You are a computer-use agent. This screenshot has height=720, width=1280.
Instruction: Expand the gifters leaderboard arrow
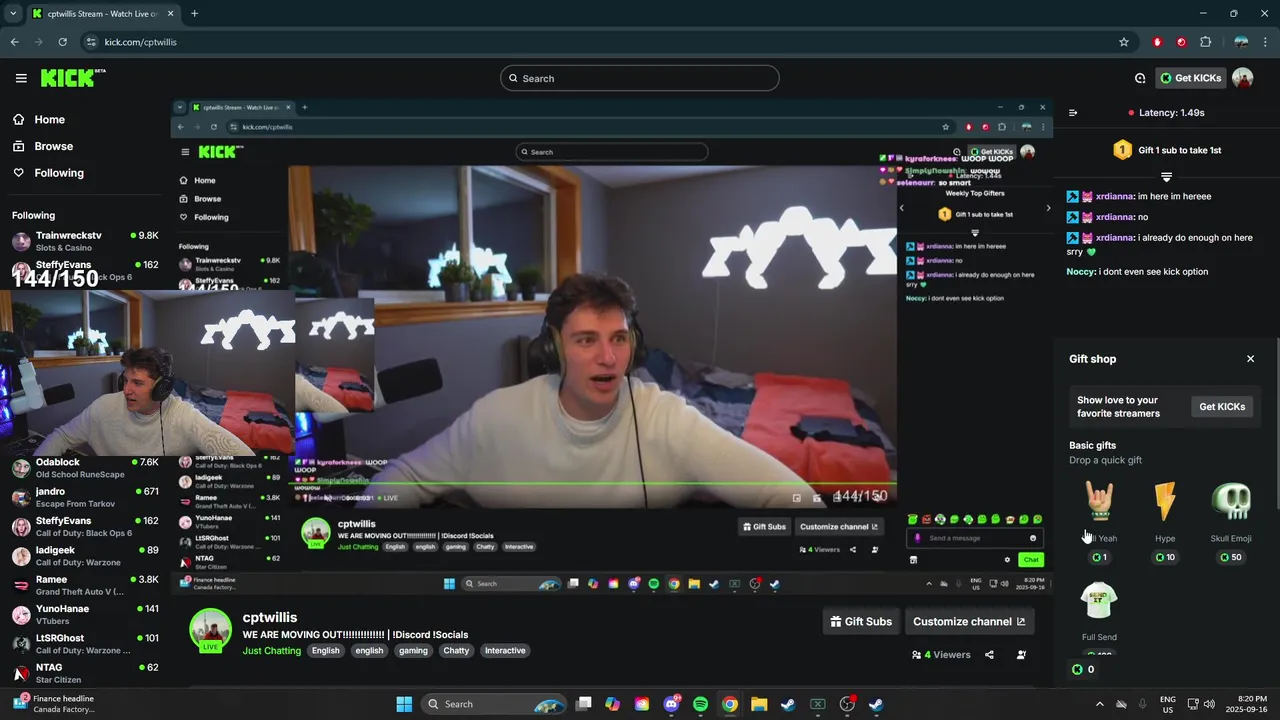tap(1166, 176)
